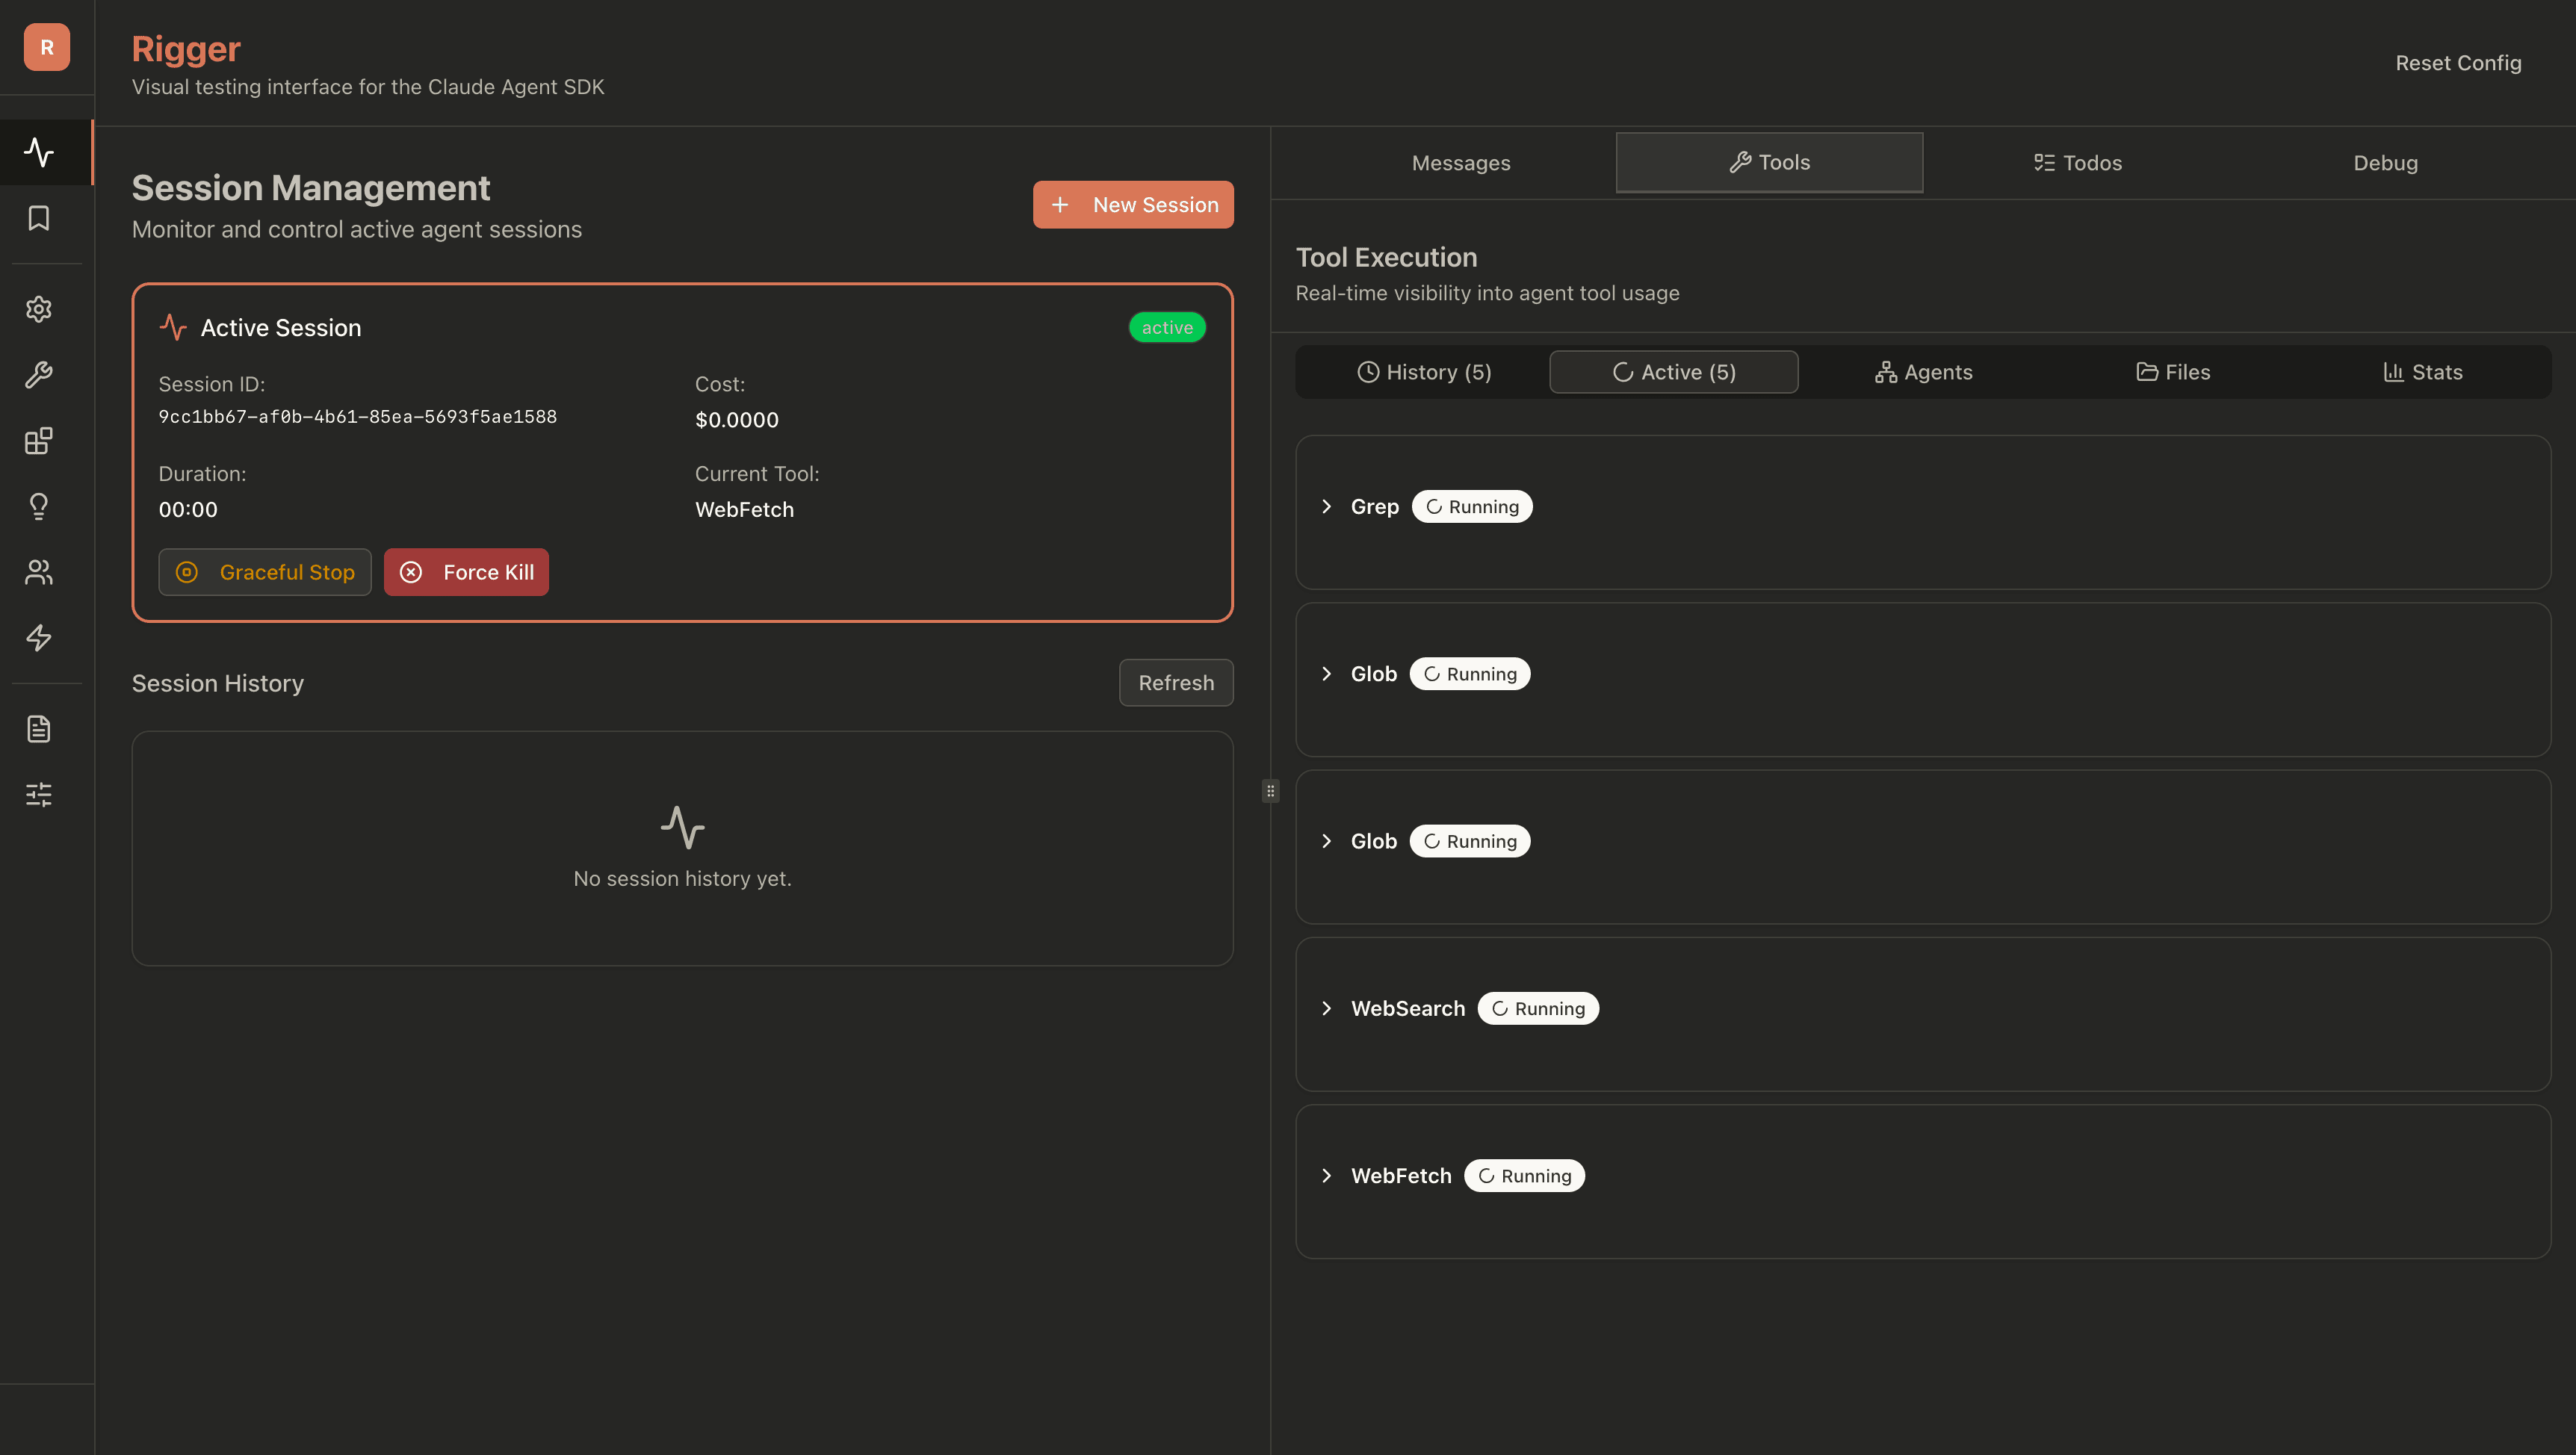Click session ID 9cc1bb67-af0b-4b61-85ea-5693f5ae1588

coord(358,417)
